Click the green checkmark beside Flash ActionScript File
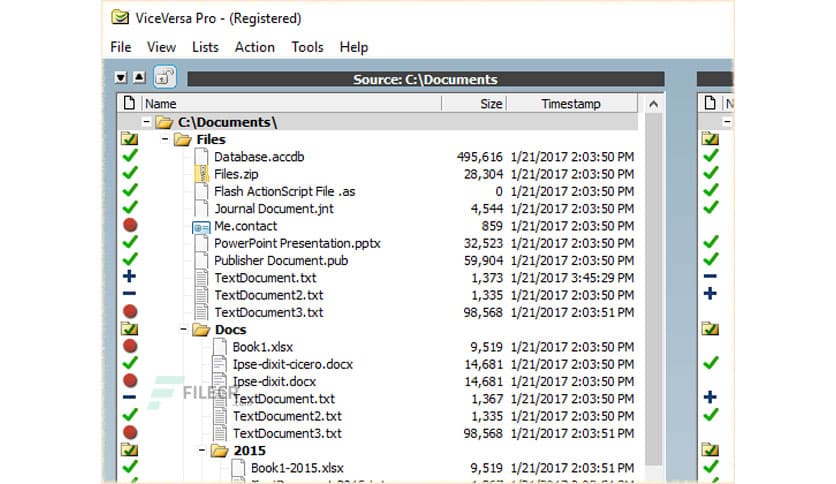 130,190
